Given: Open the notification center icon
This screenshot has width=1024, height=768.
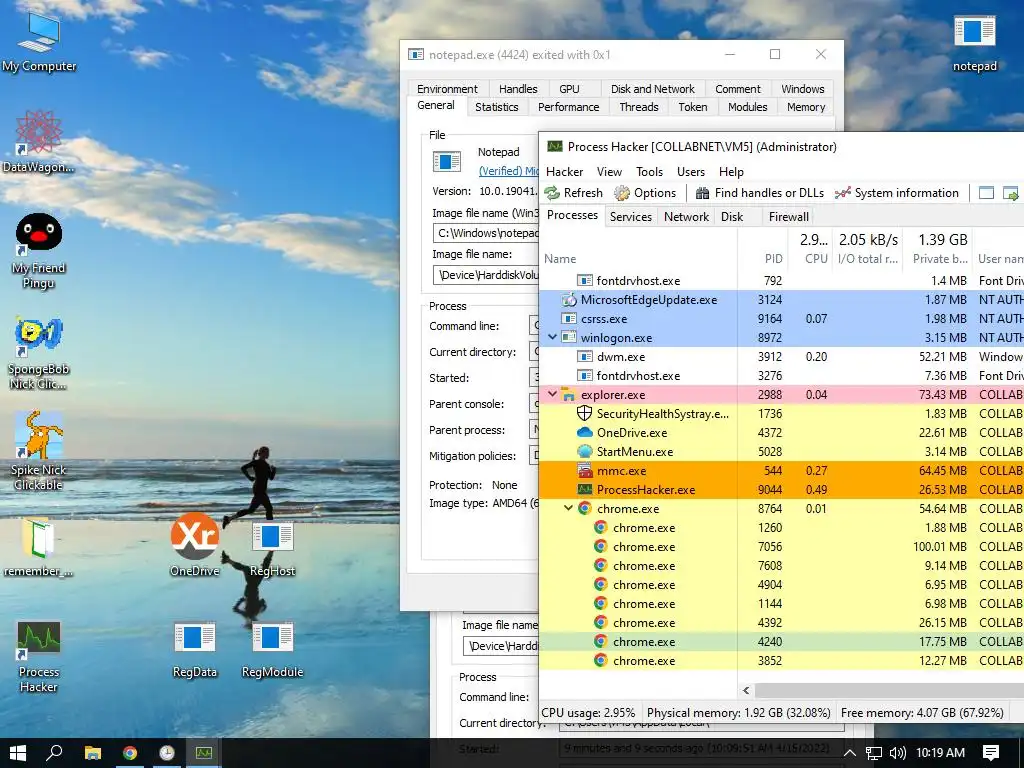Looking at the screenshot, I should (x=991, y=753).
